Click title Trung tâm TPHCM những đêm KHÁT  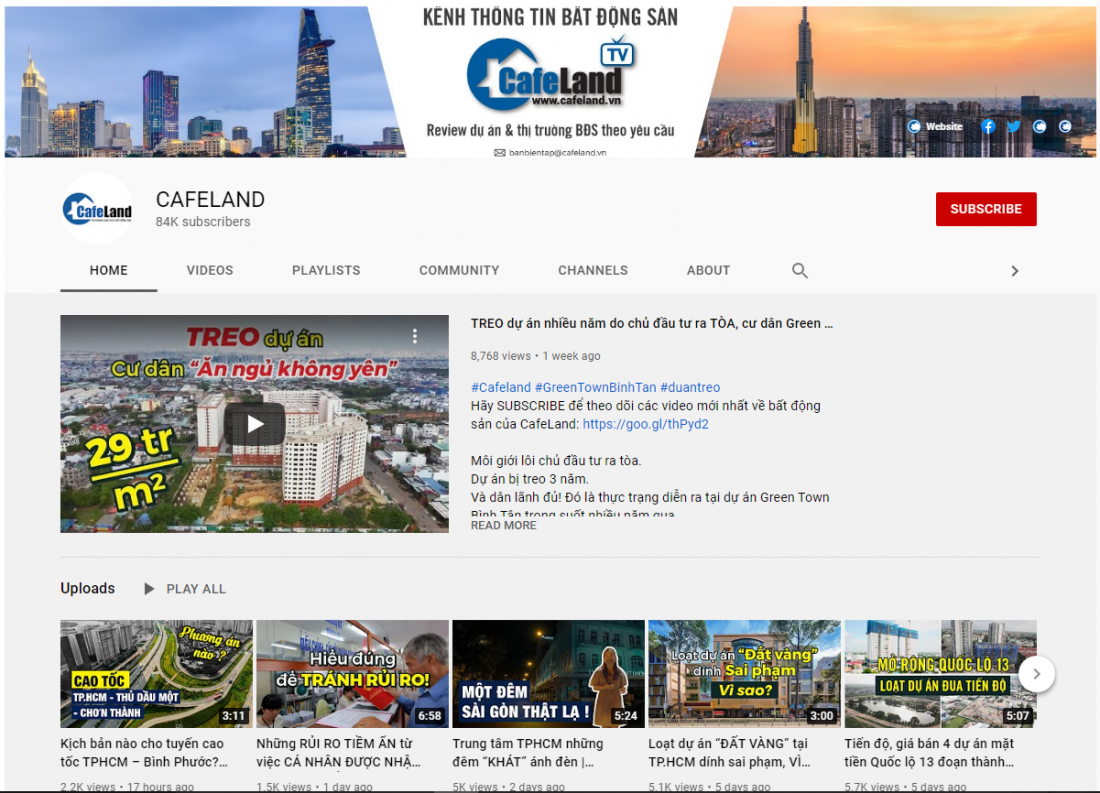(x=528, y=752)
